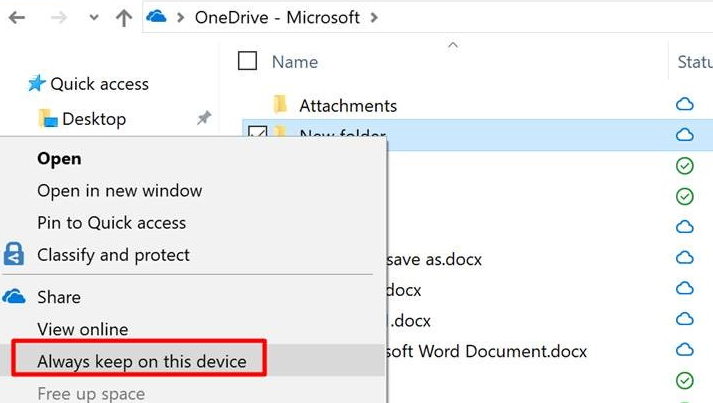Expand chevron after OneDrive - Microsoft path
Screen dimensions: 713x403
point(374,18)
